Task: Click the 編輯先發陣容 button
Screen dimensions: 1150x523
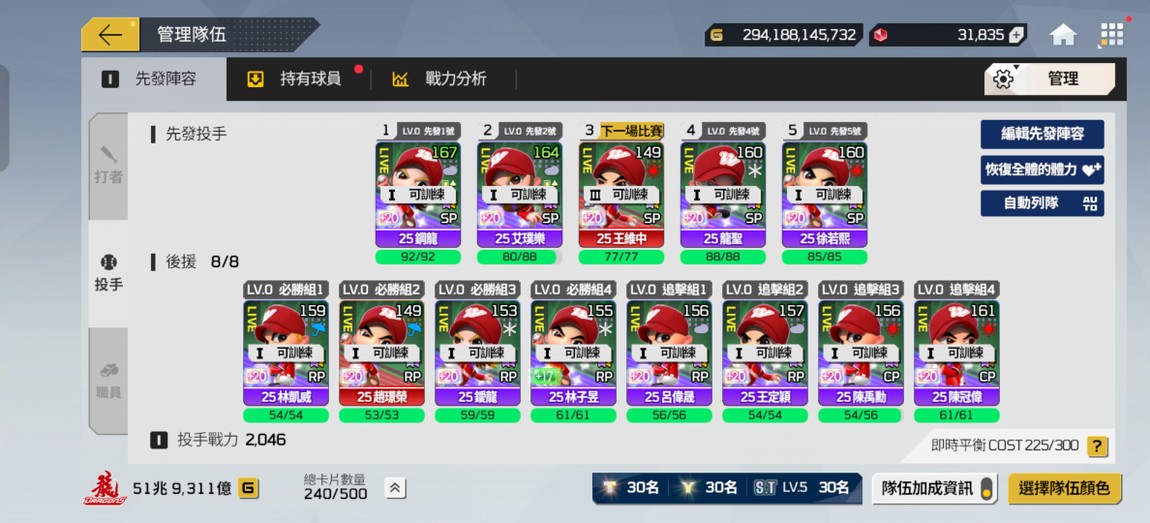Action: coord(1042,134)
